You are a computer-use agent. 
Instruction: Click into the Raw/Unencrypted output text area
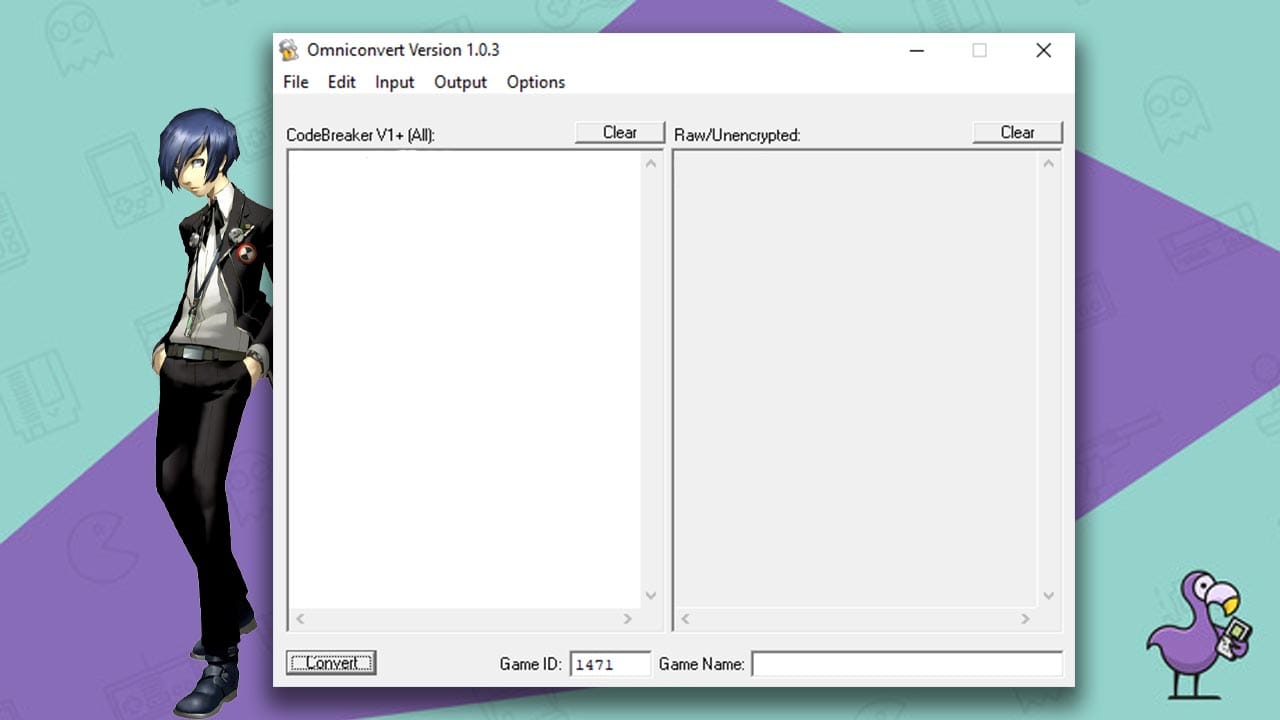tap(856, 380)
